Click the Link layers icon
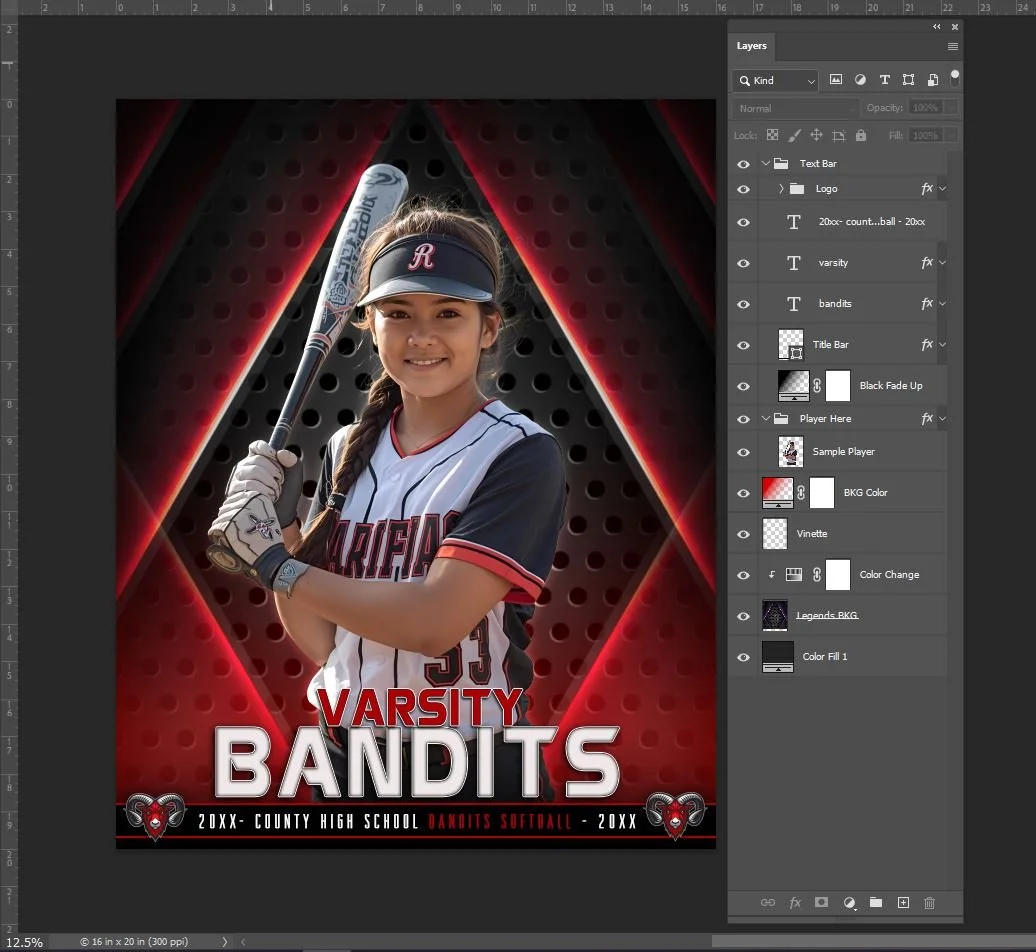 tap(768, 902)
